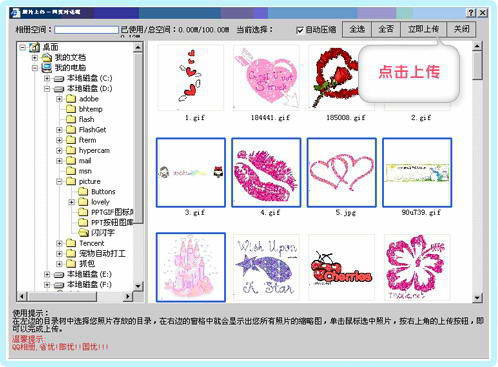
Task: Click the fterm folder icon
Action: [71, 140]
